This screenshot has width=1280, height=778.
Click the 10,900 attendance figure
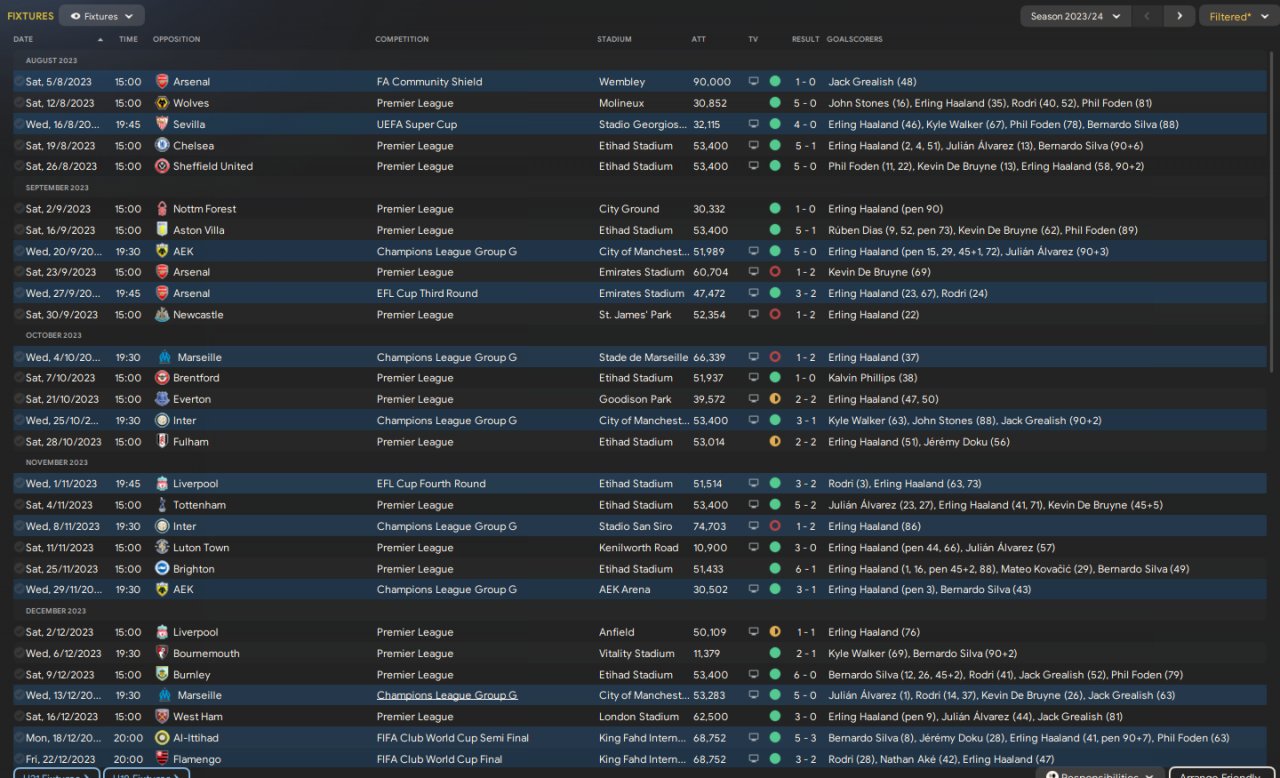click(710, 547)
